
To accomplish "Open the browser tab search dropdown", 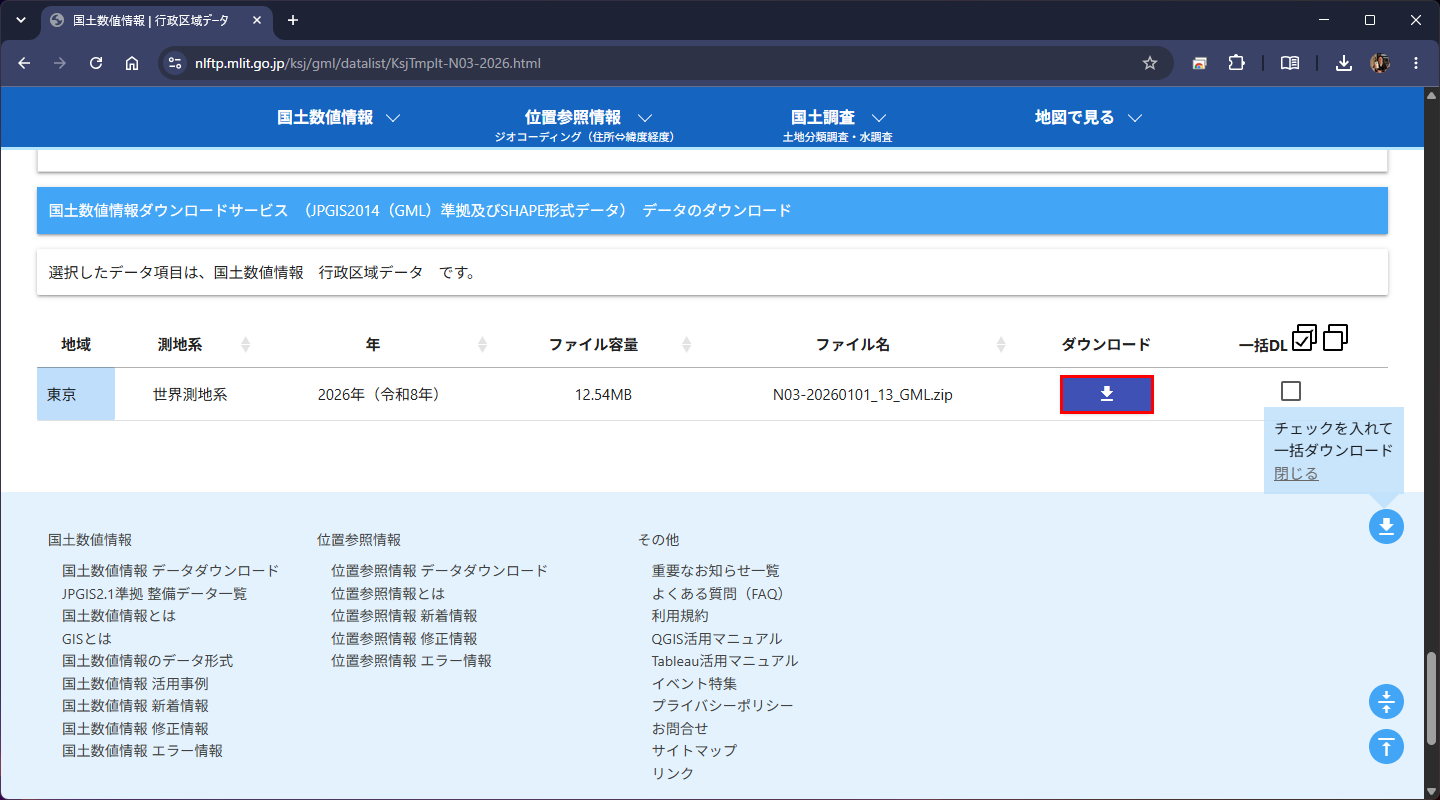I will tap(20, 20).
